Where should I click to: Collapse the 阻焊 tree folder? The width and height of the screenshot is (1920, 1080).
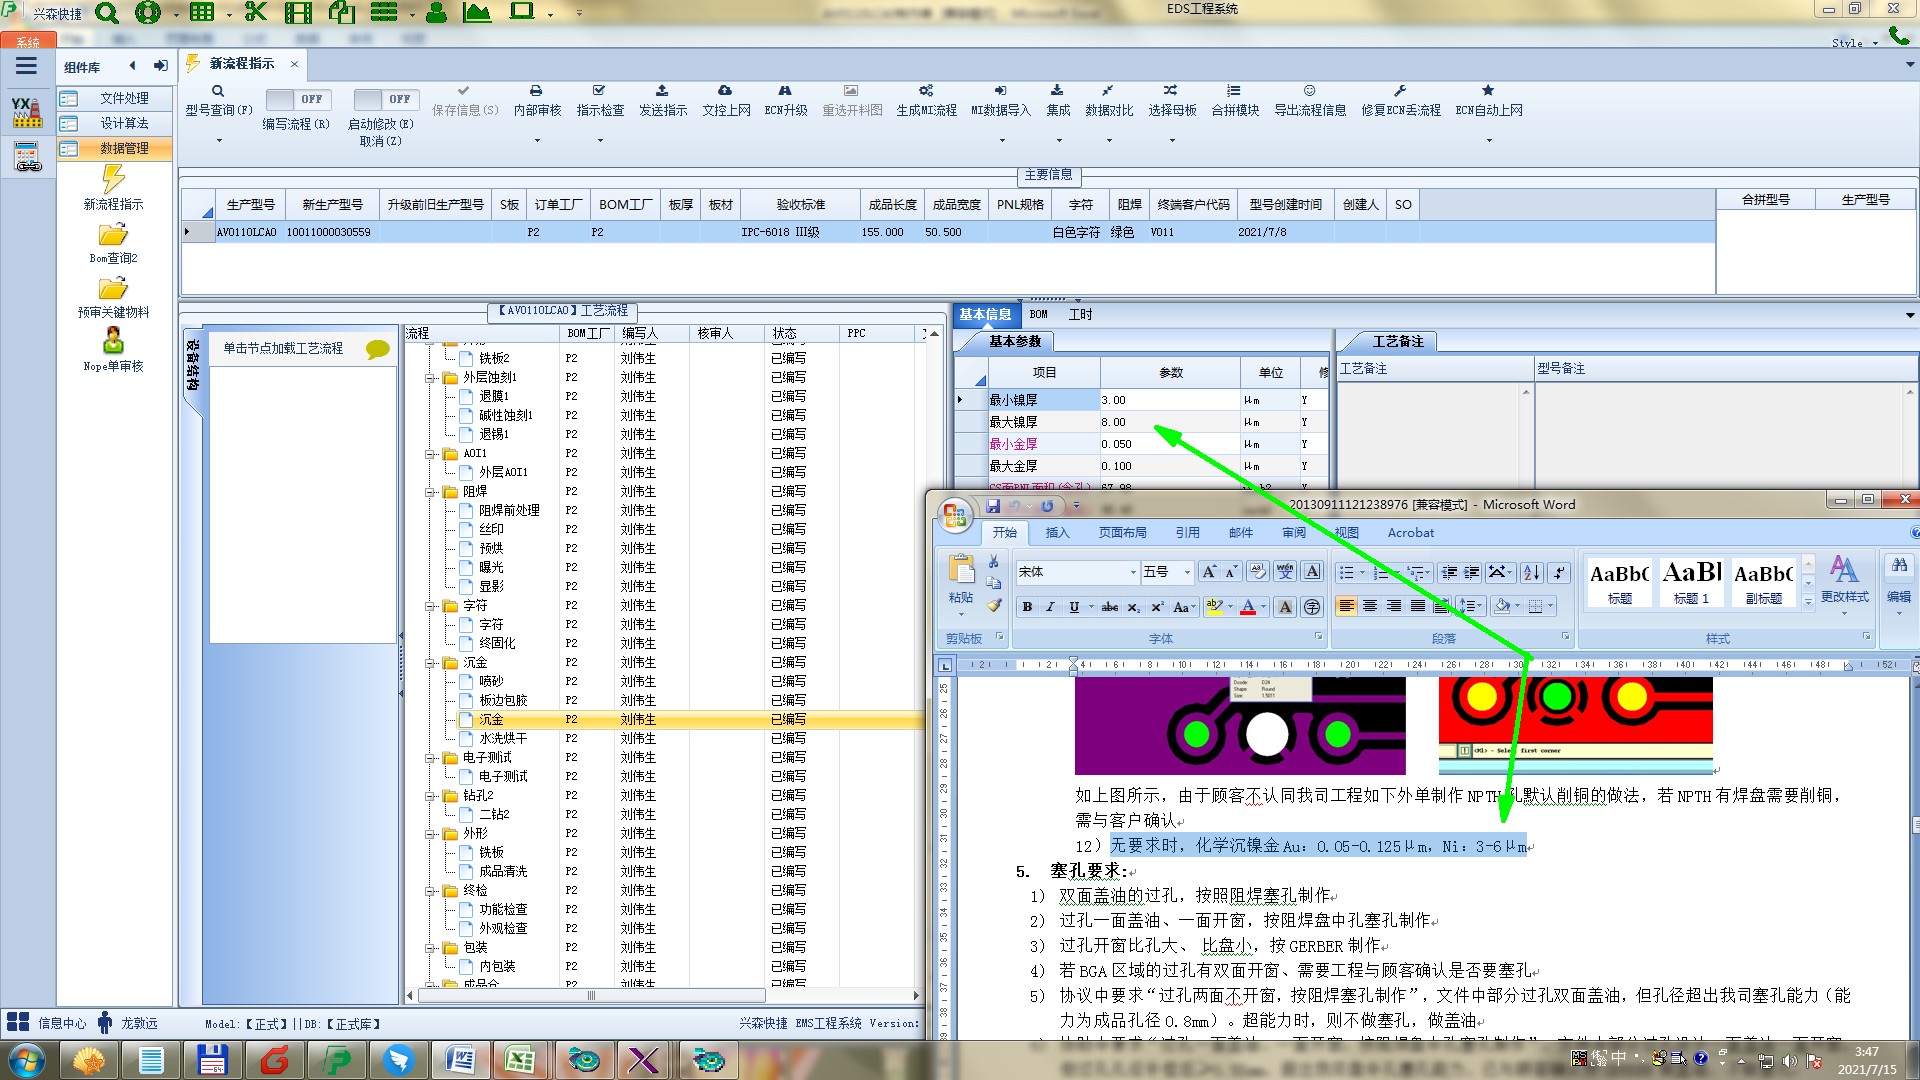[x=431, y=492]
